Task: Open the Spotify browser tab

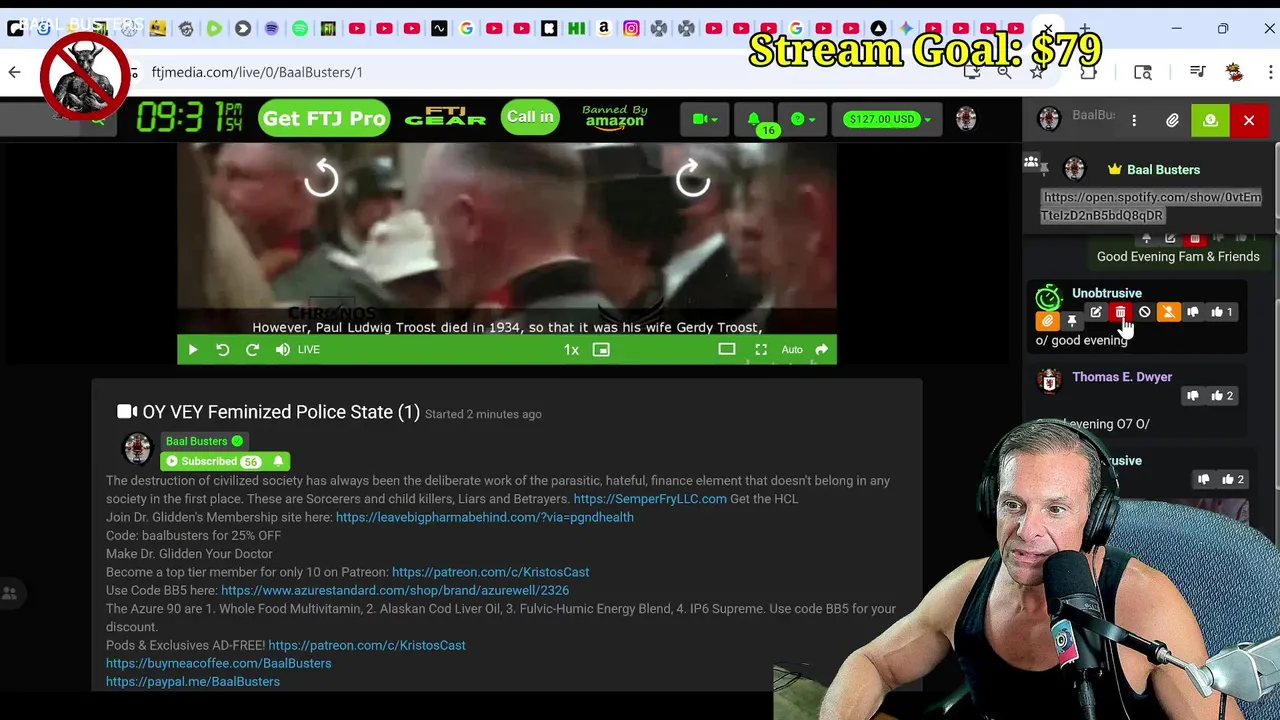Action: coord(300,29)
